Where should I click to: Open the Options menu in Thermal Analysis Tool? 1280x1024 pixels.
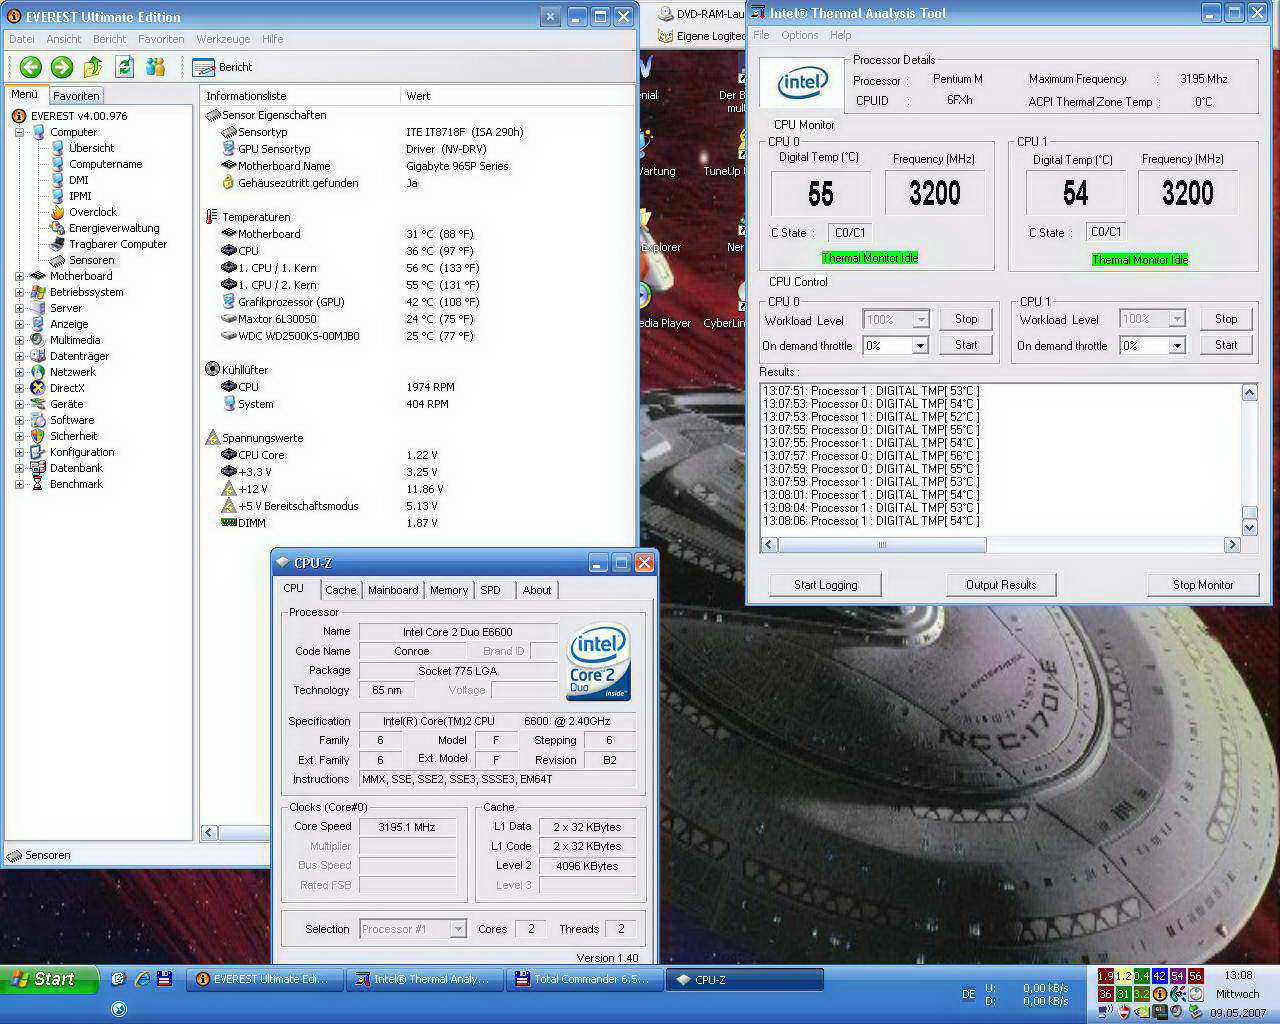coord(799,35)
